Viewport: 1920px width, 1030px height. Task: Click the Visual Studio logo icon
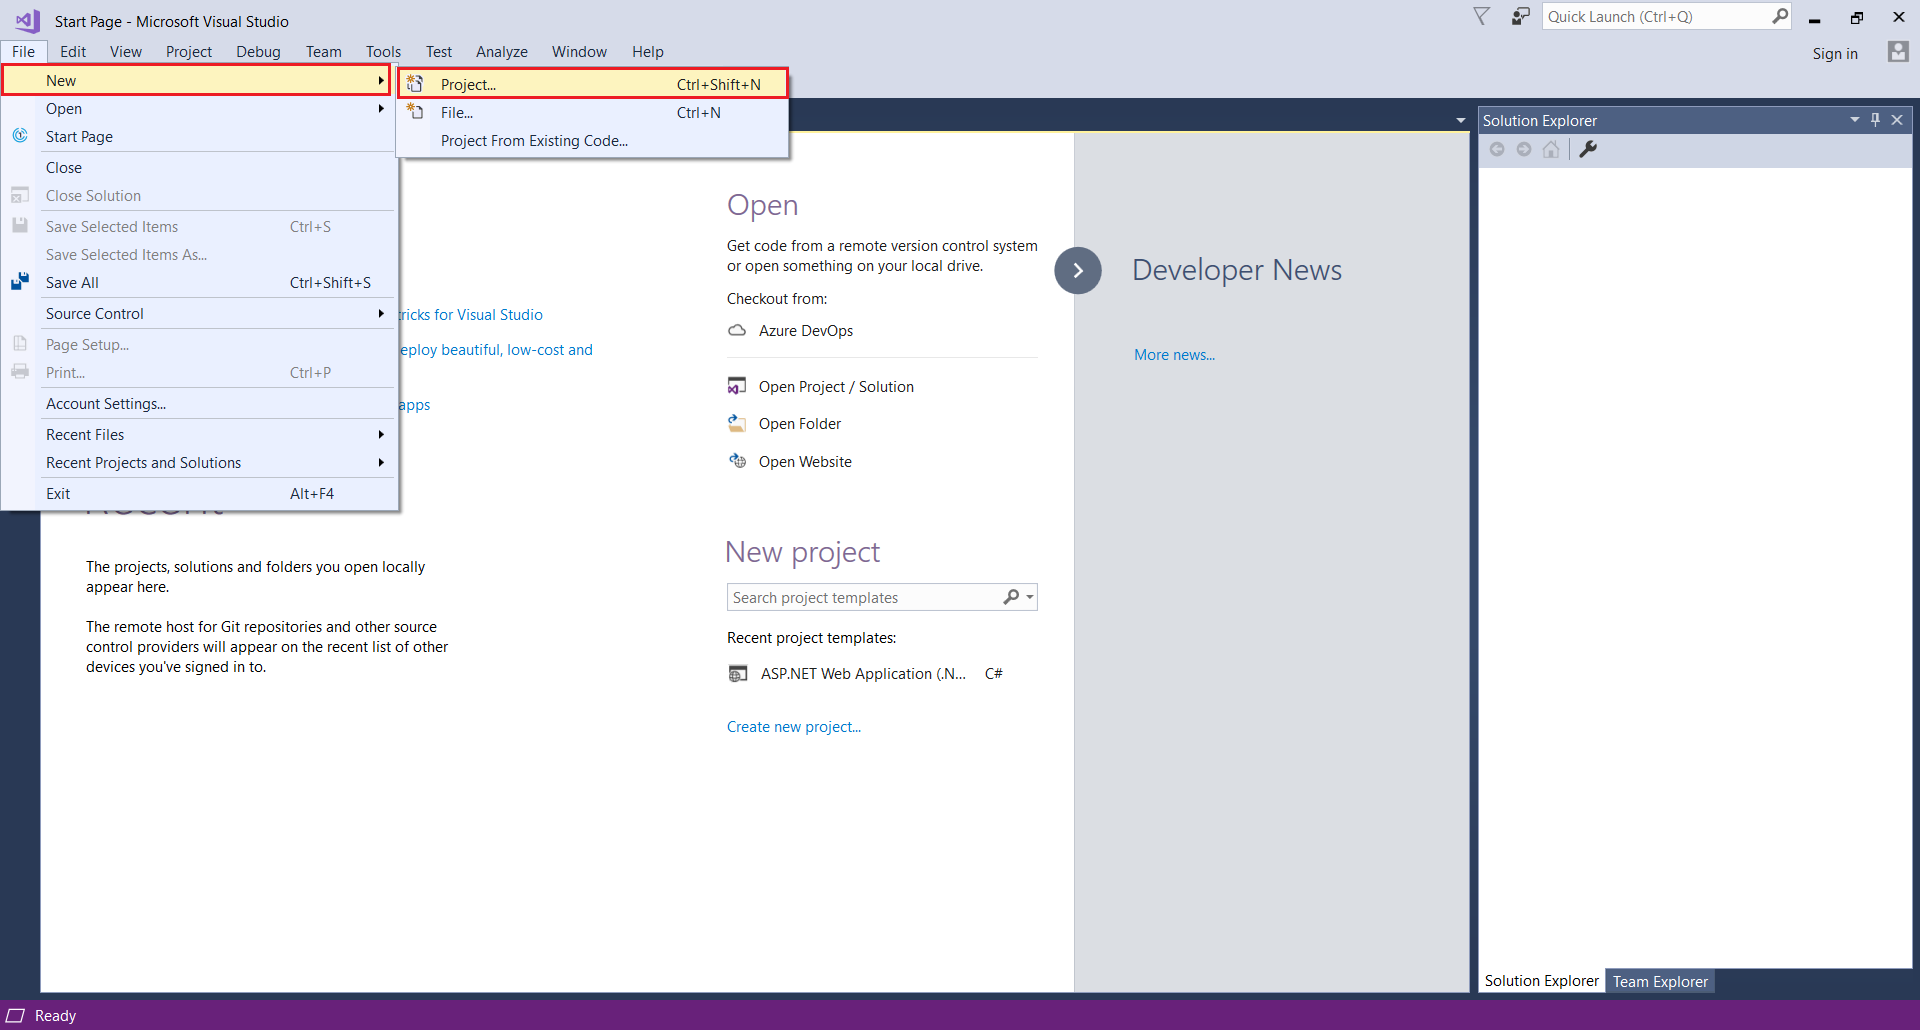tap(27, 20)
